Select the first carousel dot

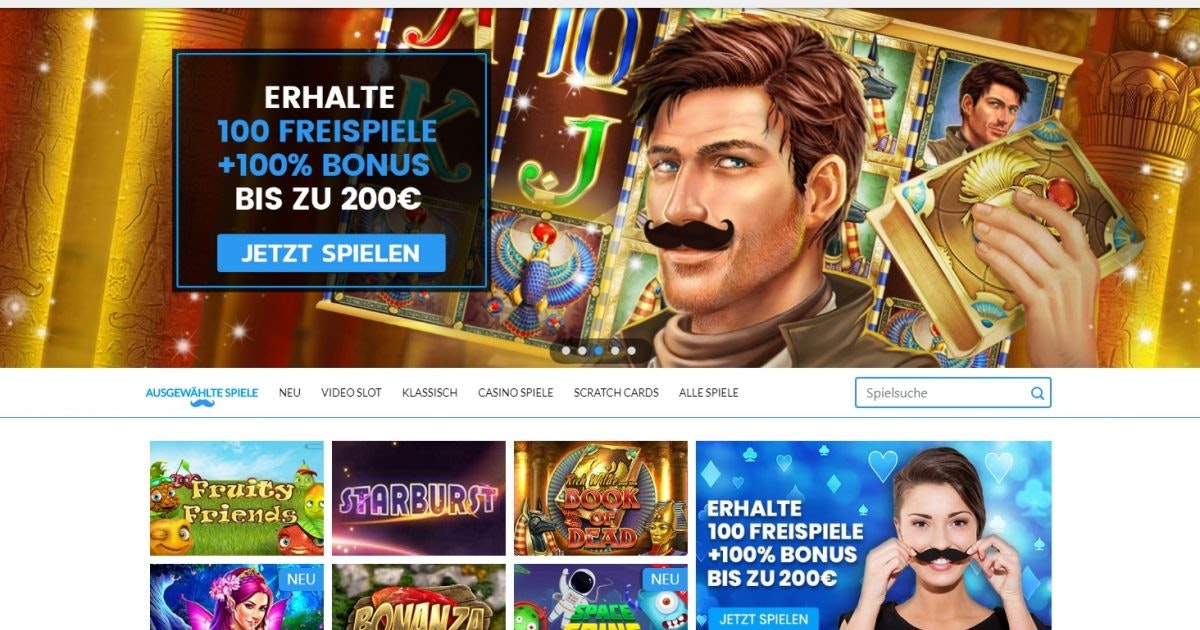(x=566, y=351)
